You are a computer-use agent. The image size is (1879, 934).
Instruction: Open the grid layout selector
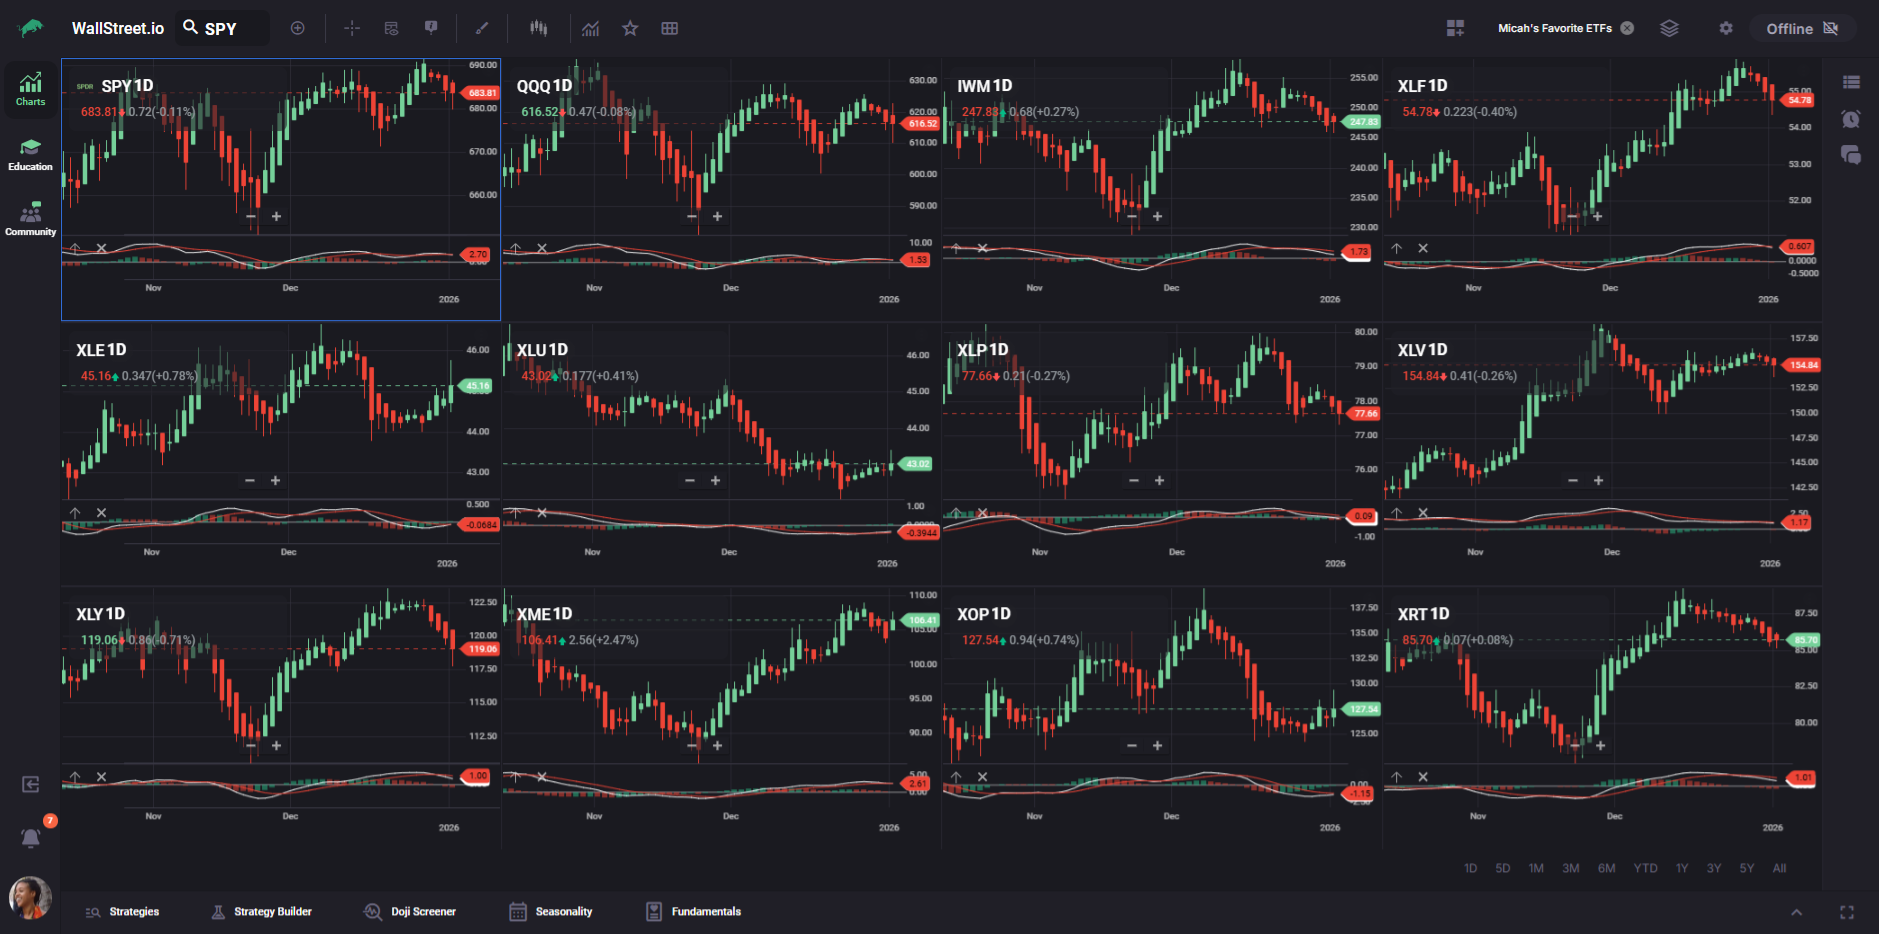[670, 28]
